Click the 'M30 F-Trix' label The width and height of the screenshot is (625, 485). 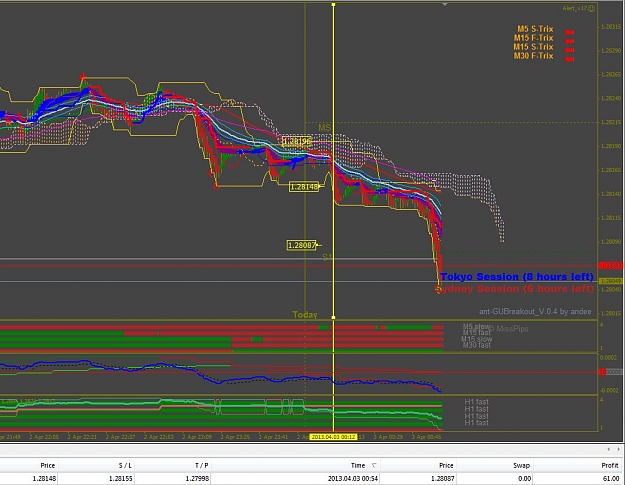click(533, 56)
